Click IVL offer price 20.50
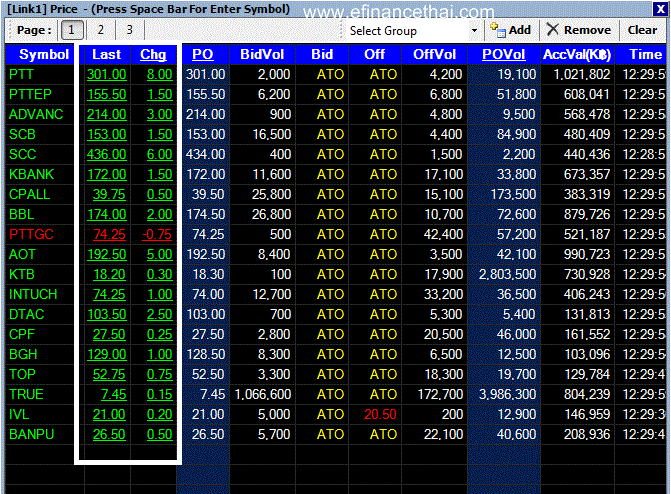The width and height of the screenshot is (671, 494). tap(380, 415)
